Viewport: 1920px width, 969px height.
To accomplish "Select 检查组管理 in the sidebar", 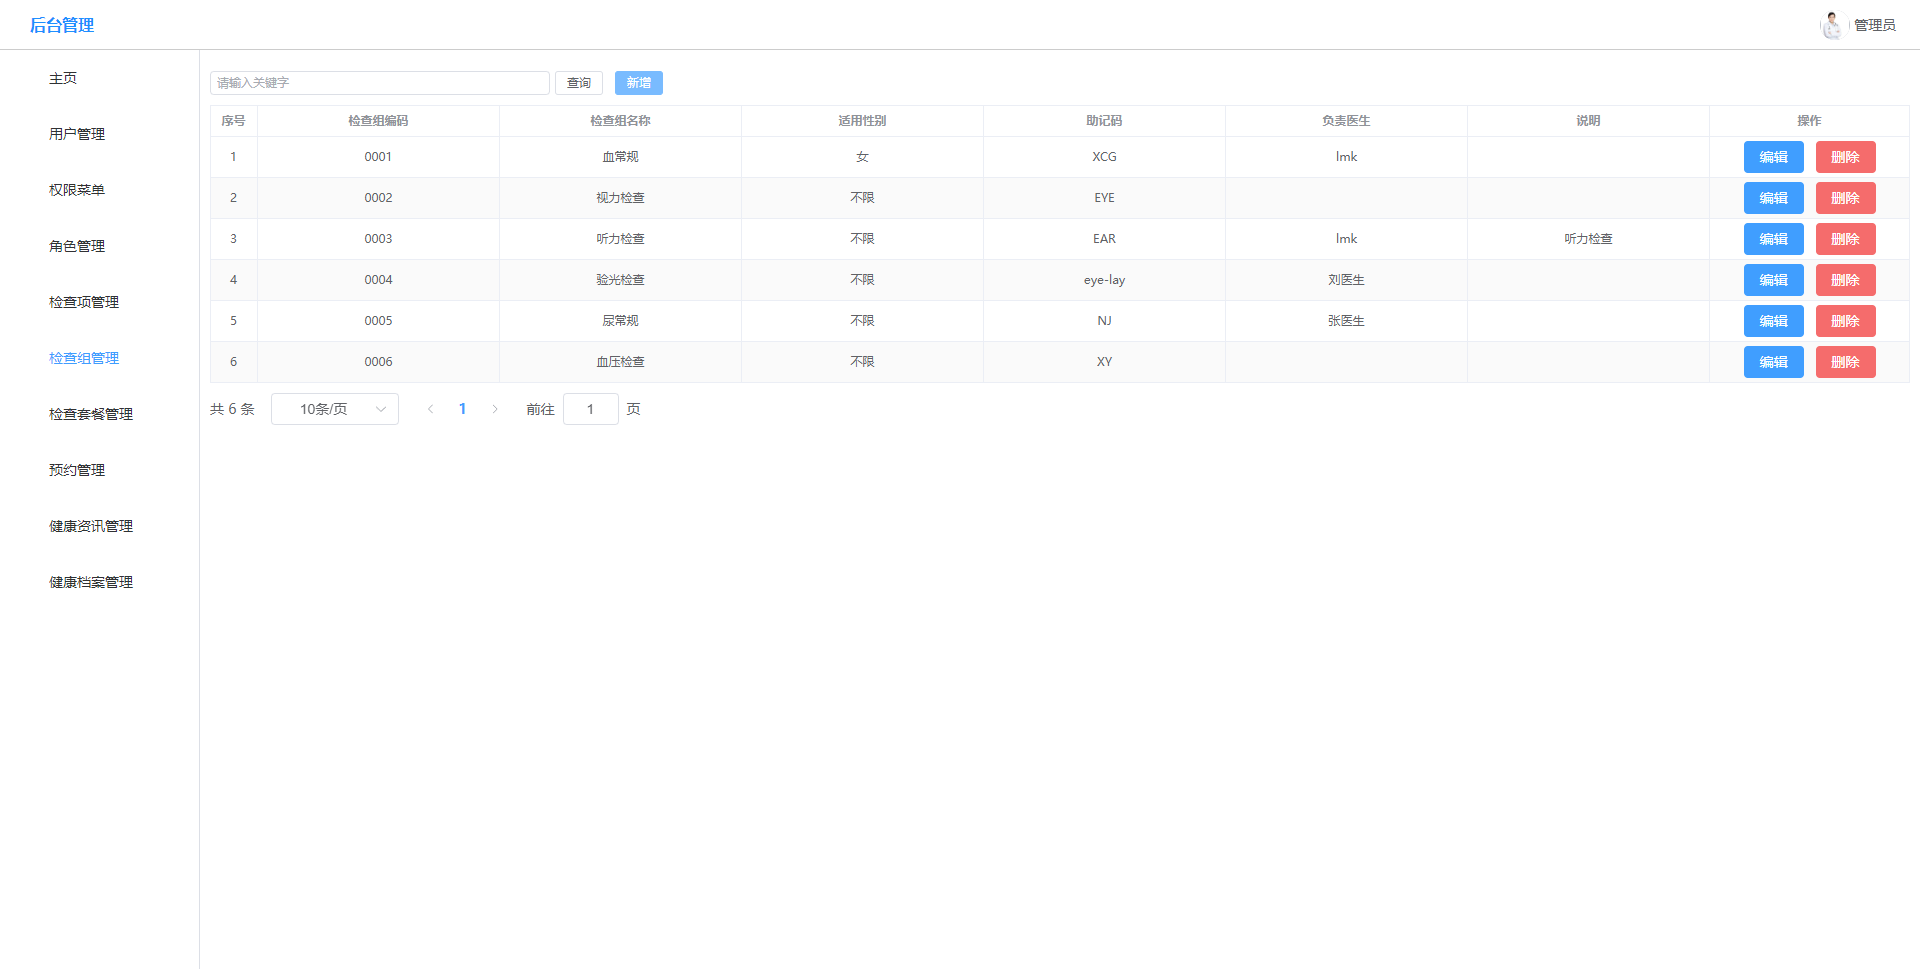I will (84, 358).
